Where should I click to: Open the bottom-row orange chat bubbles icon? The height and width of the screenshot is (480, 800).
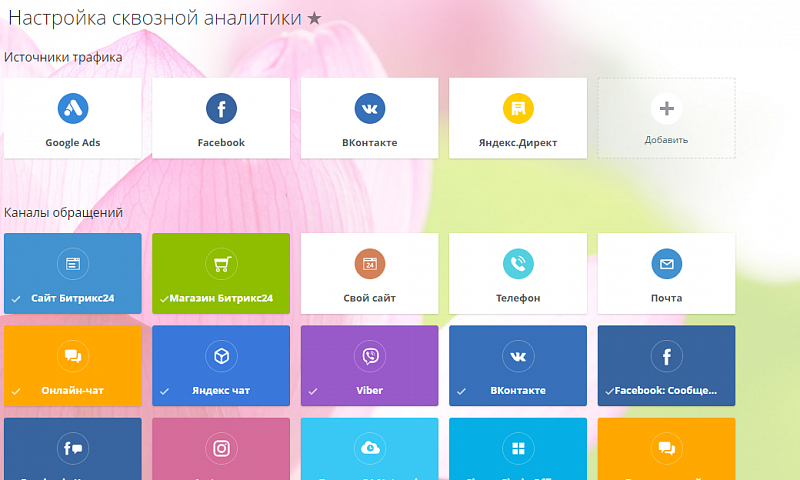tap(667, 448)
